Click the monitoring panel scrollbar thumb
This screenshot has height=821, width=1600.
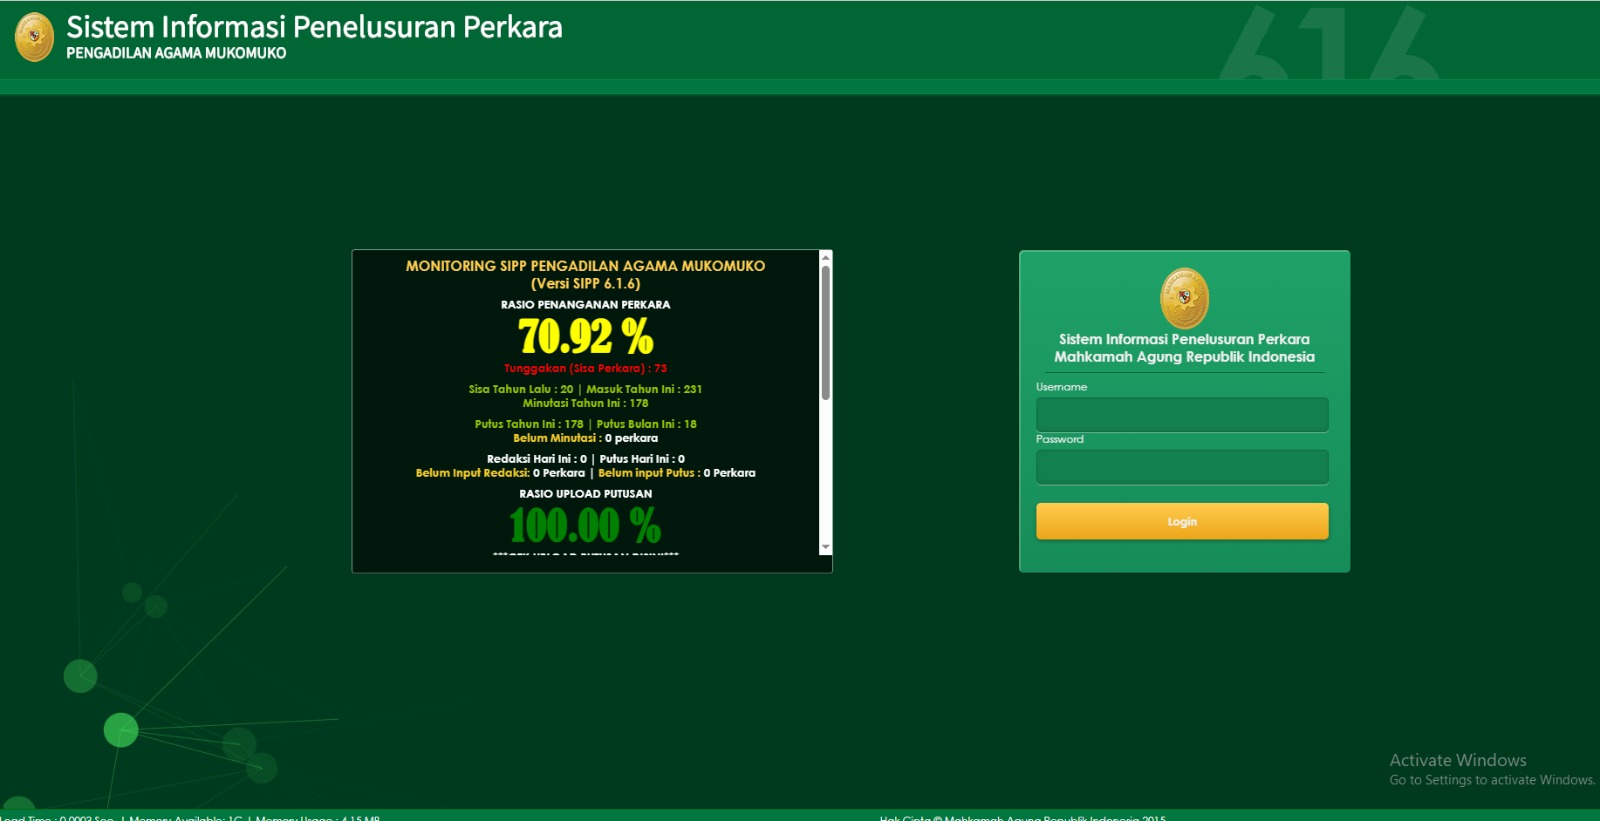pos(825,333)
